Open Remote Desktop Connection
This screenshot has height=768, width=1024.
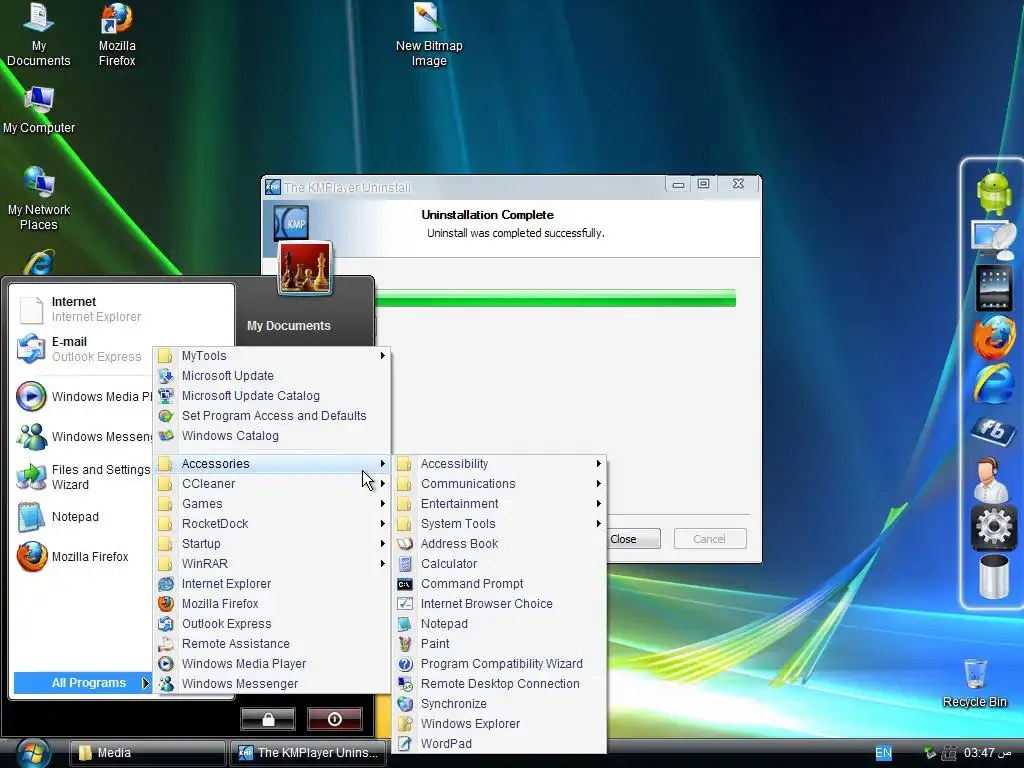[x=499, y=684]
